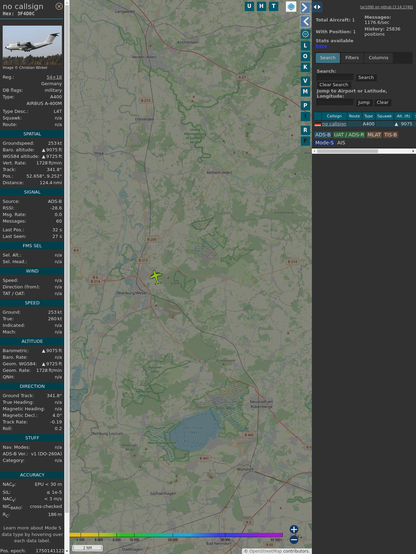Open the Airbus A400M aircraft photo
The image size is (416, 554).
32,45
